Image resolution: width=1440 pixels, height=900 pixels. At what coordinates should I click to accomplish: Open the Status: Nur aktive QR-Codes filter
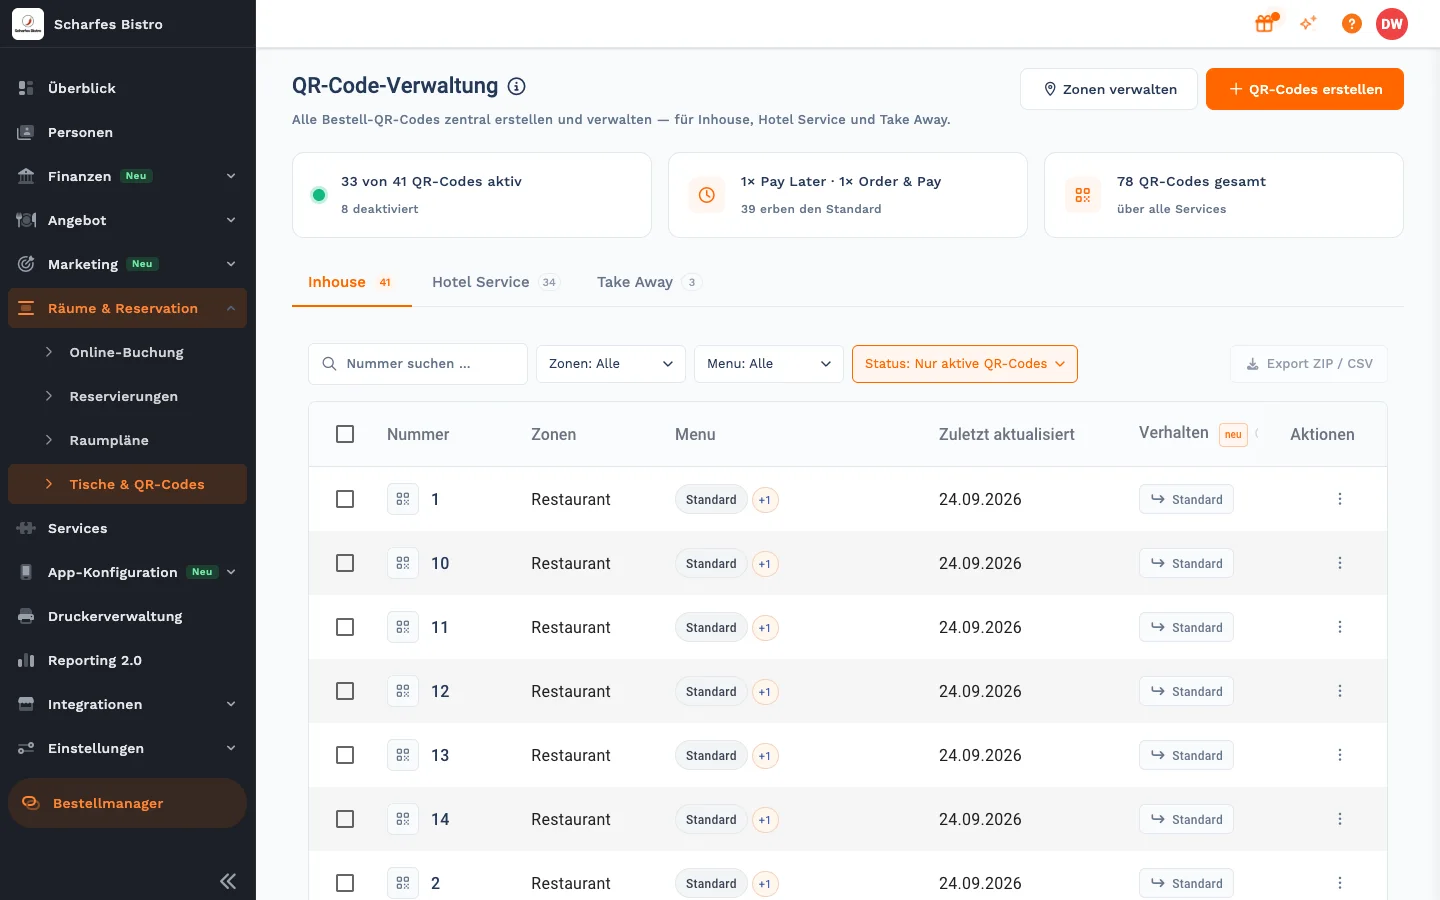pyautogui.click(x=965, y=364)
